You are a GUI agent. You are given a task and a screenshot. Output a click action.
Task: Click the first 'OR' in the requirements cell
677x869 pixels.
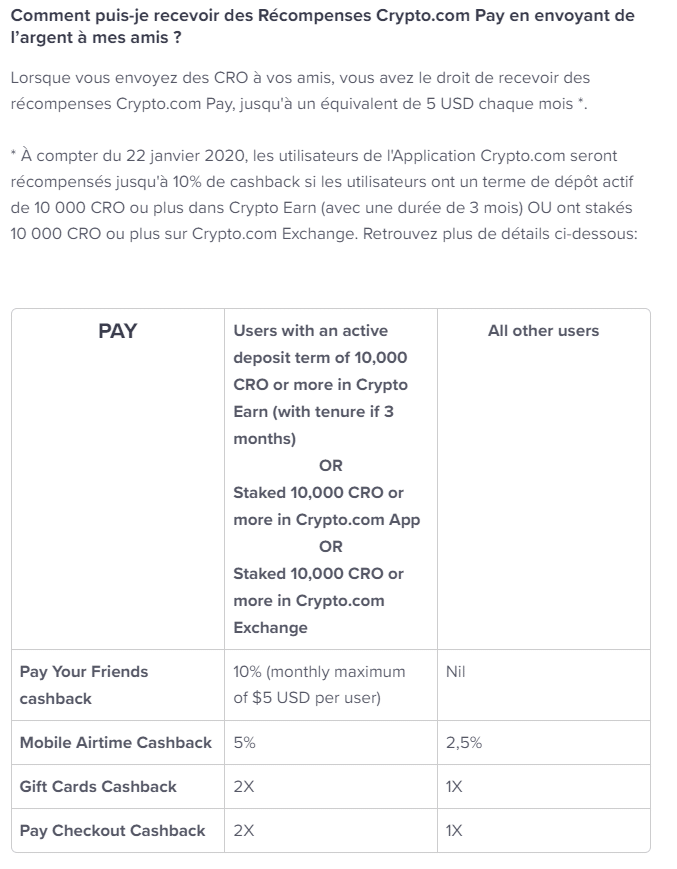(331, 466)
